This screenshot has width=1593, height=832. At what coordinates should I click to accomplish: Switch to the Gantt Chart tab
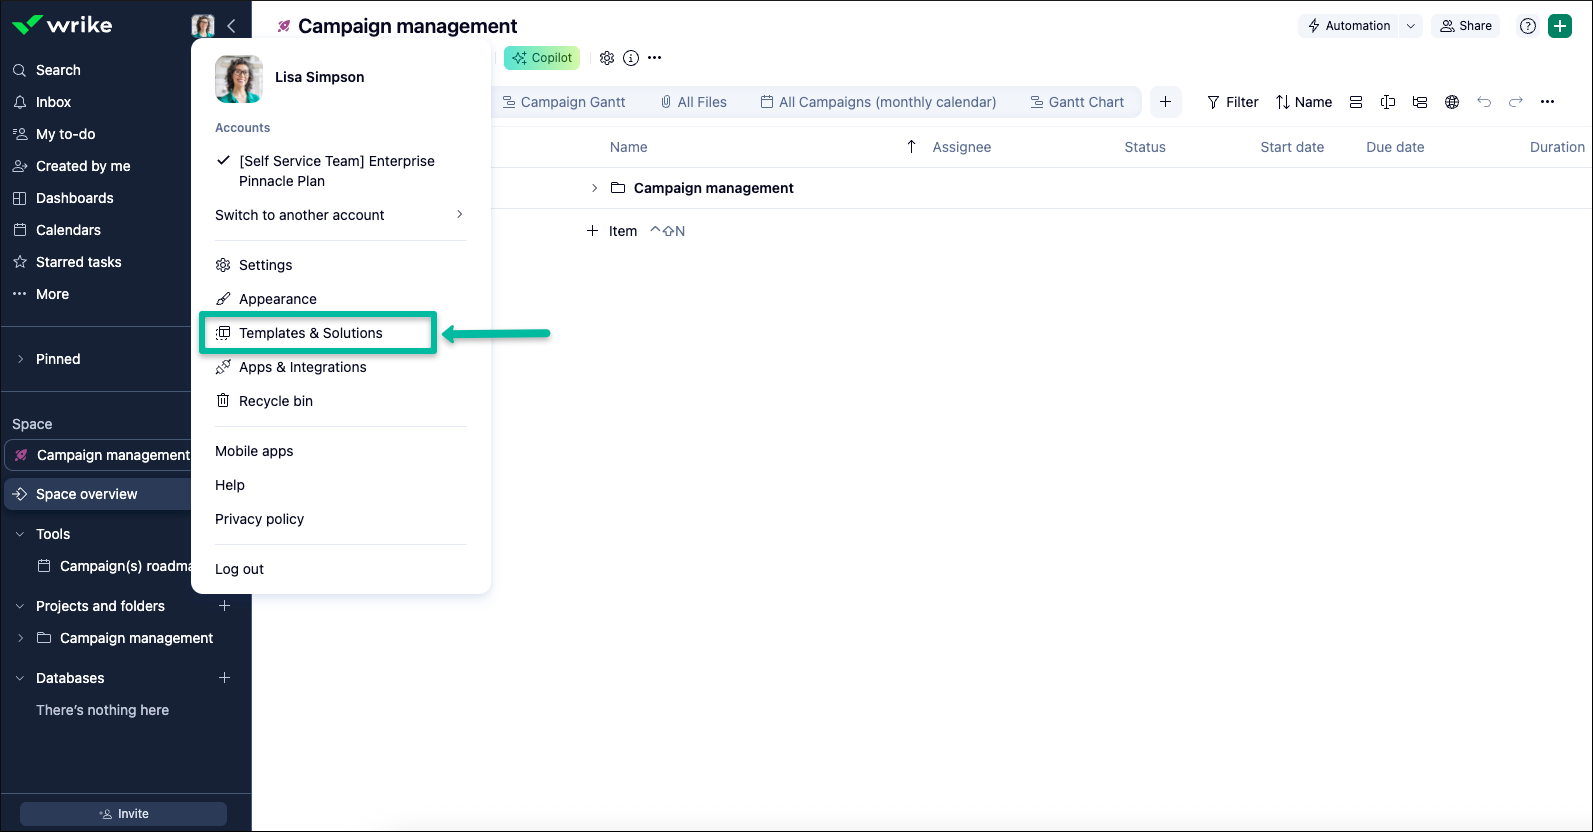[x=1078, y=102]
